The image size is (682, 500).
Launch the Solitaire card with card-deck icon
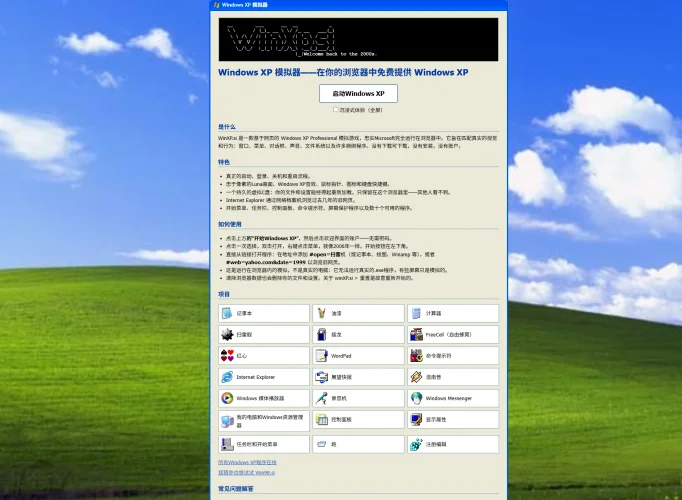click(x=358, y=335)
